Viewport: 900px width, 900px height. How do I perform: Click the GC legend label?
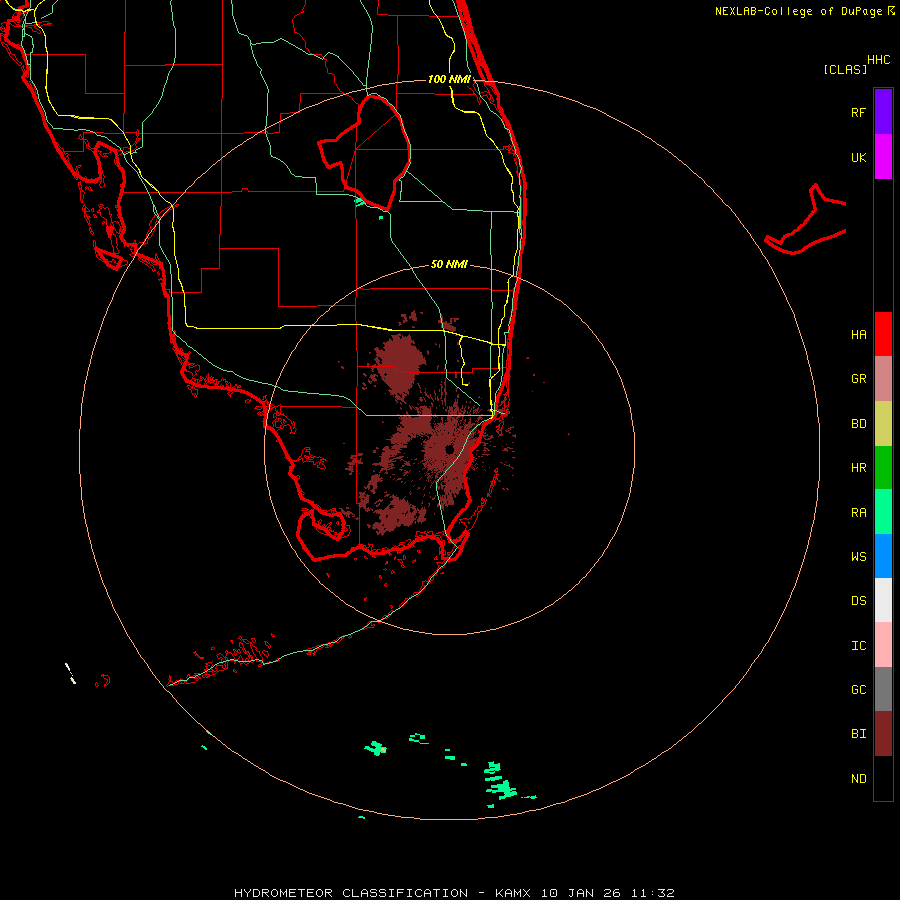858,689
